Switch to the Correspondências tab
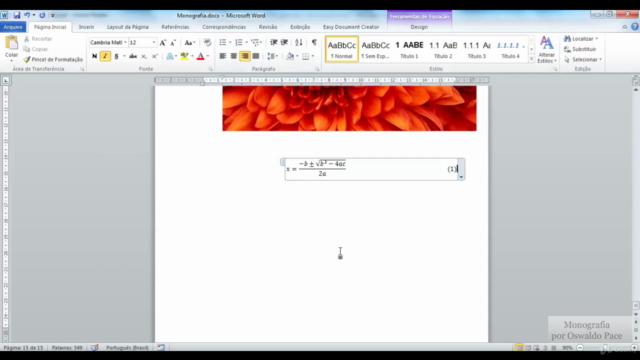Viewport: 640px width, 360px height. point(224,27)
